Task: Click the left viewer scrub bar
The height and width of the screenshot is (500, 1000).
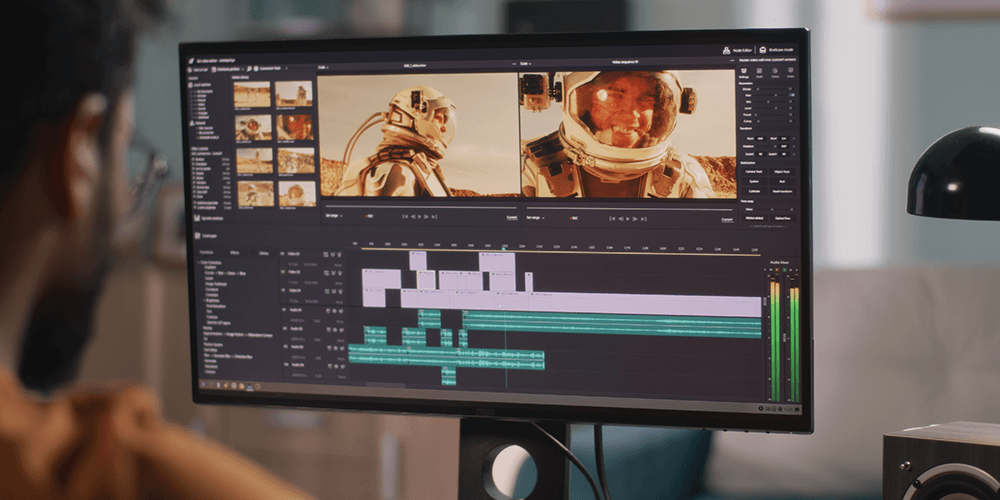Action: point(421,207)
